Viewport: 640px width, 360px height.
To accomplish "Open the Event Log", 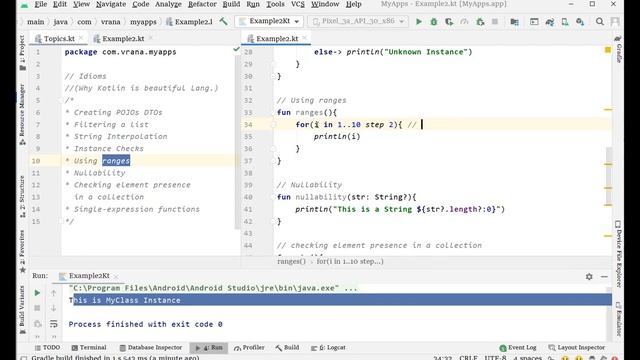I will [x=518, y=348].
